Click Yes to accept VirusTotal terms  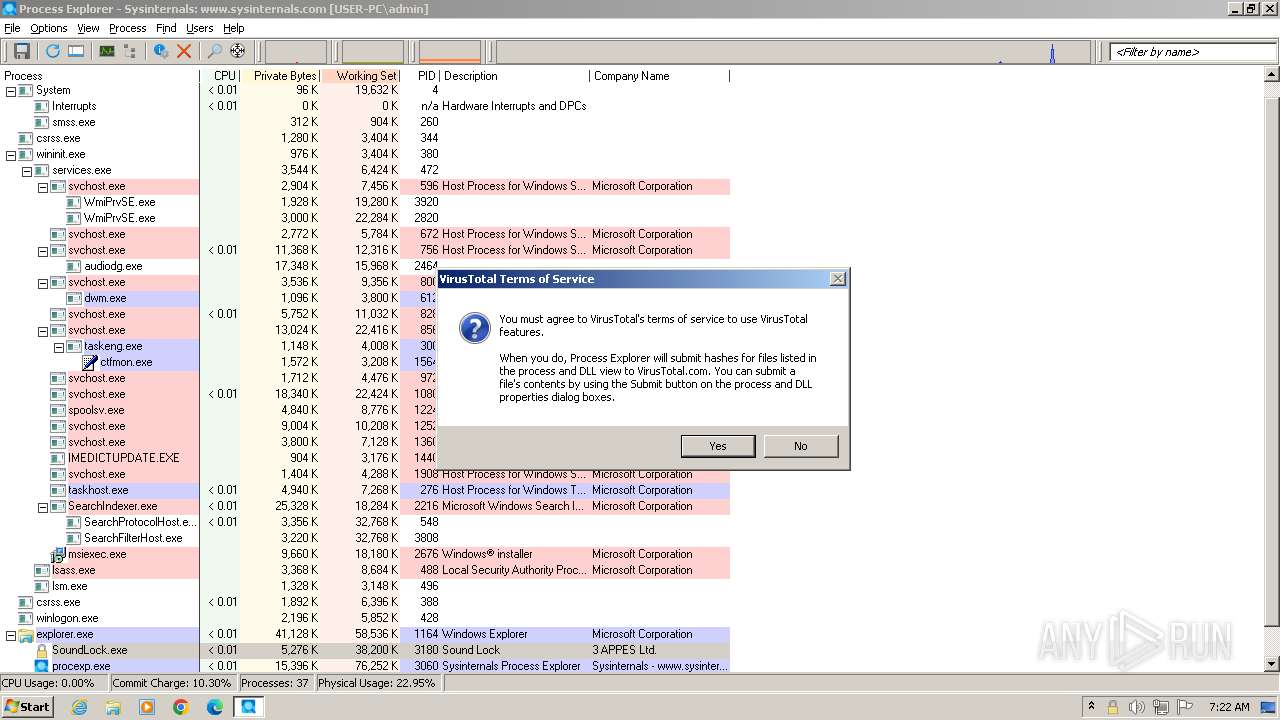(x=718, y=446)
